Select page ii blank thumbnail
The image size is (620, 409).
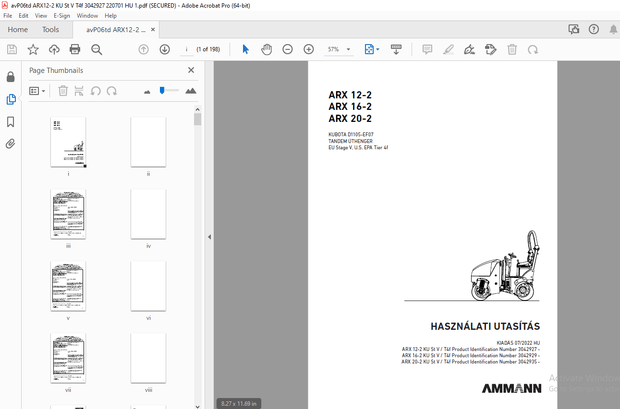pos(148,142)
